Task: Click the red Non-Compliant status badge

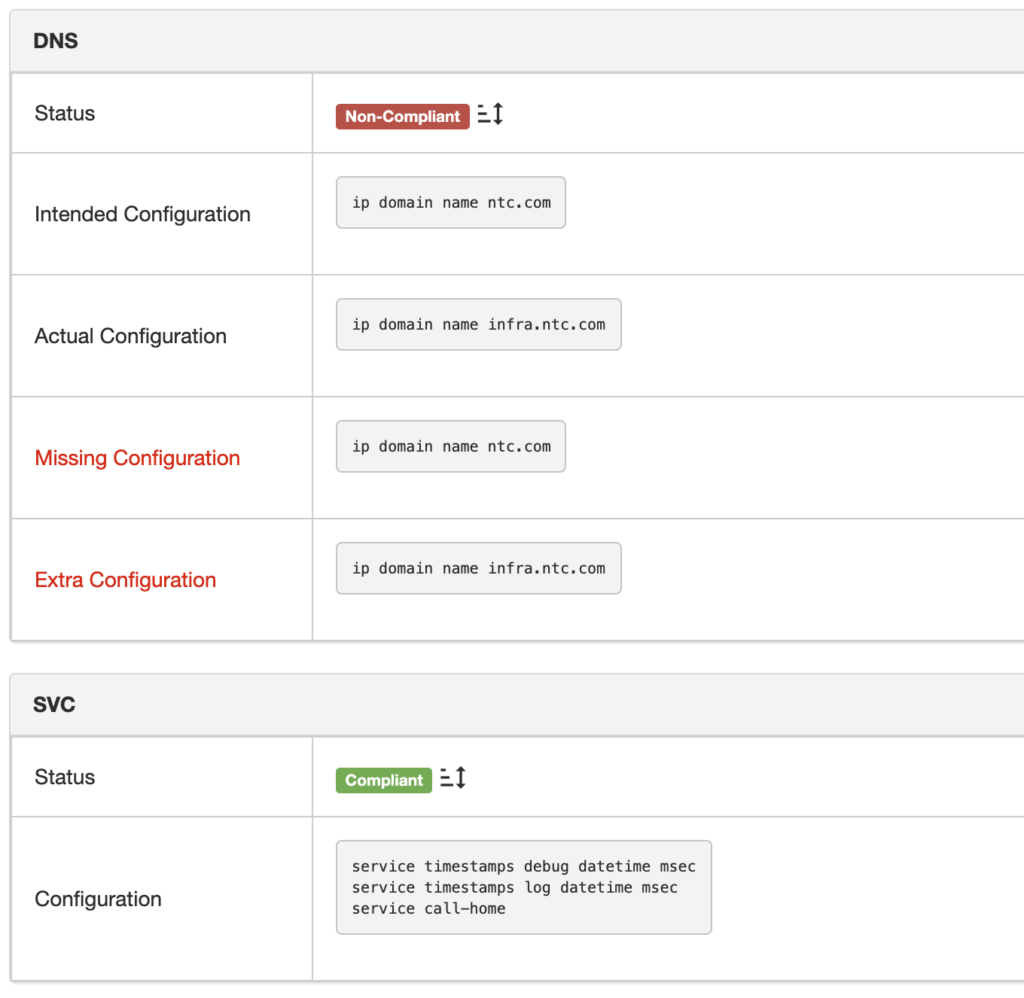Action: (402, 117)
